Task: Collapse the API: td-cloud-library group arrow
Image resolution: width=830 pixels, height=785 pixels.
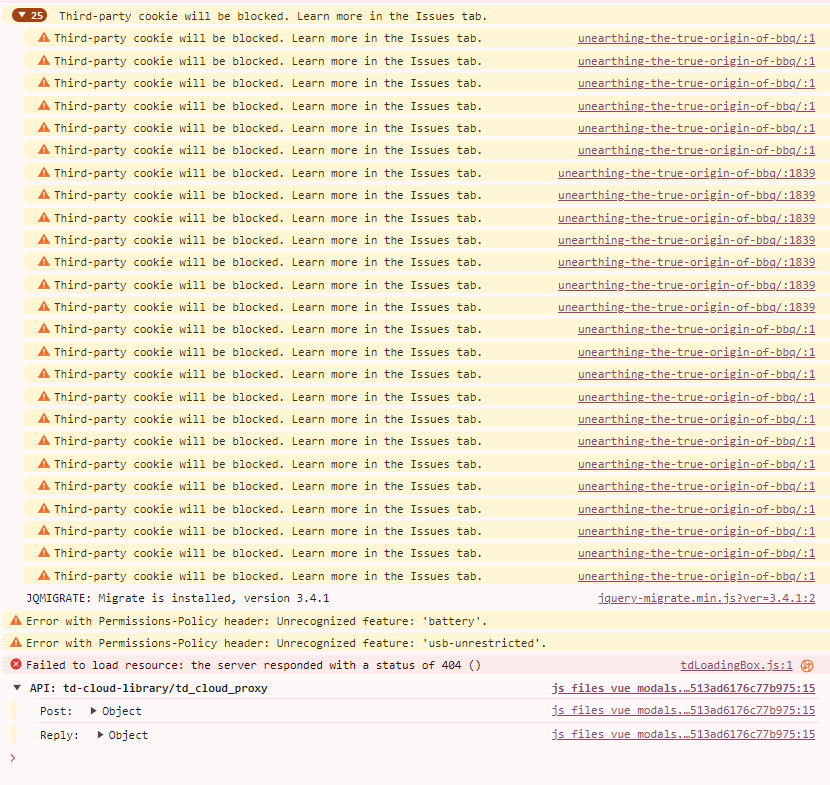Action: pyautogui.click(x=17, y=688)
